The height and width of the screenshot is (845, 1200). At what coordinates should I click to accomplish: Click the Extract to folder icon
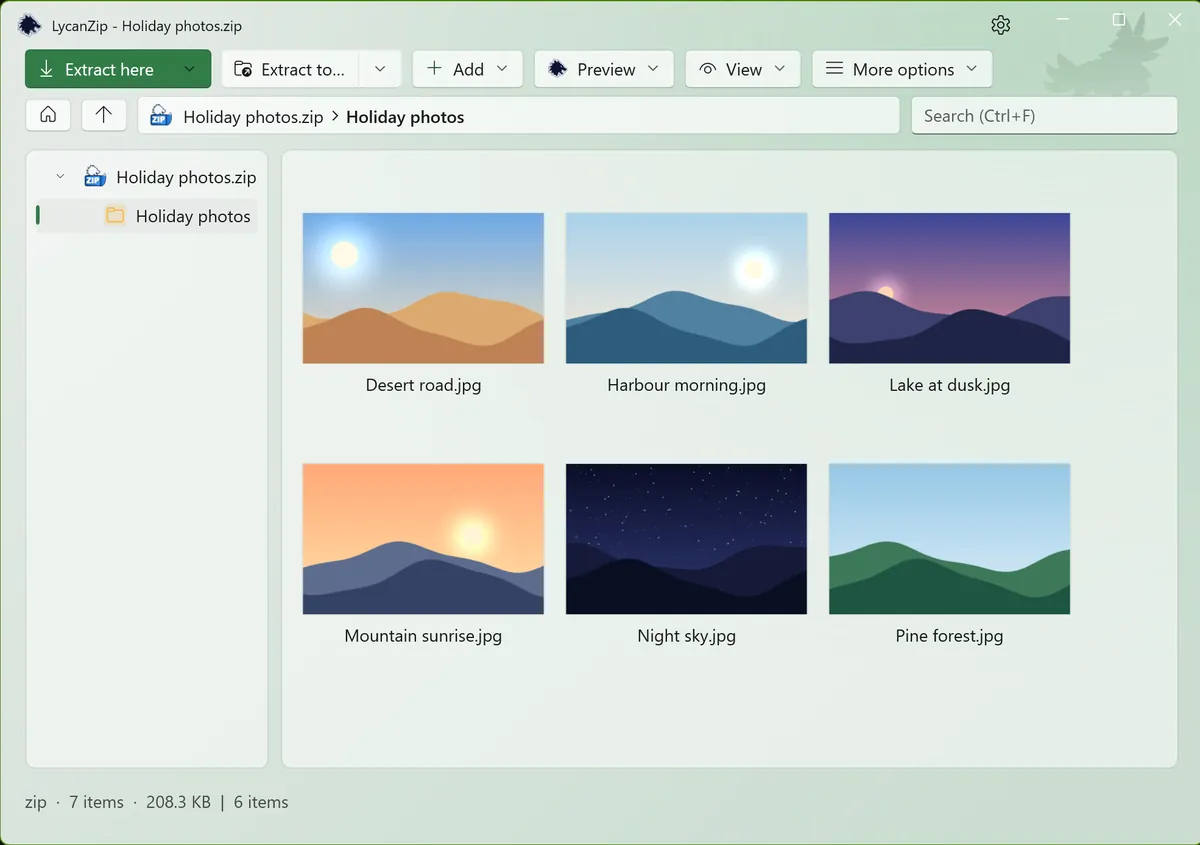click(x=243, y=69)
